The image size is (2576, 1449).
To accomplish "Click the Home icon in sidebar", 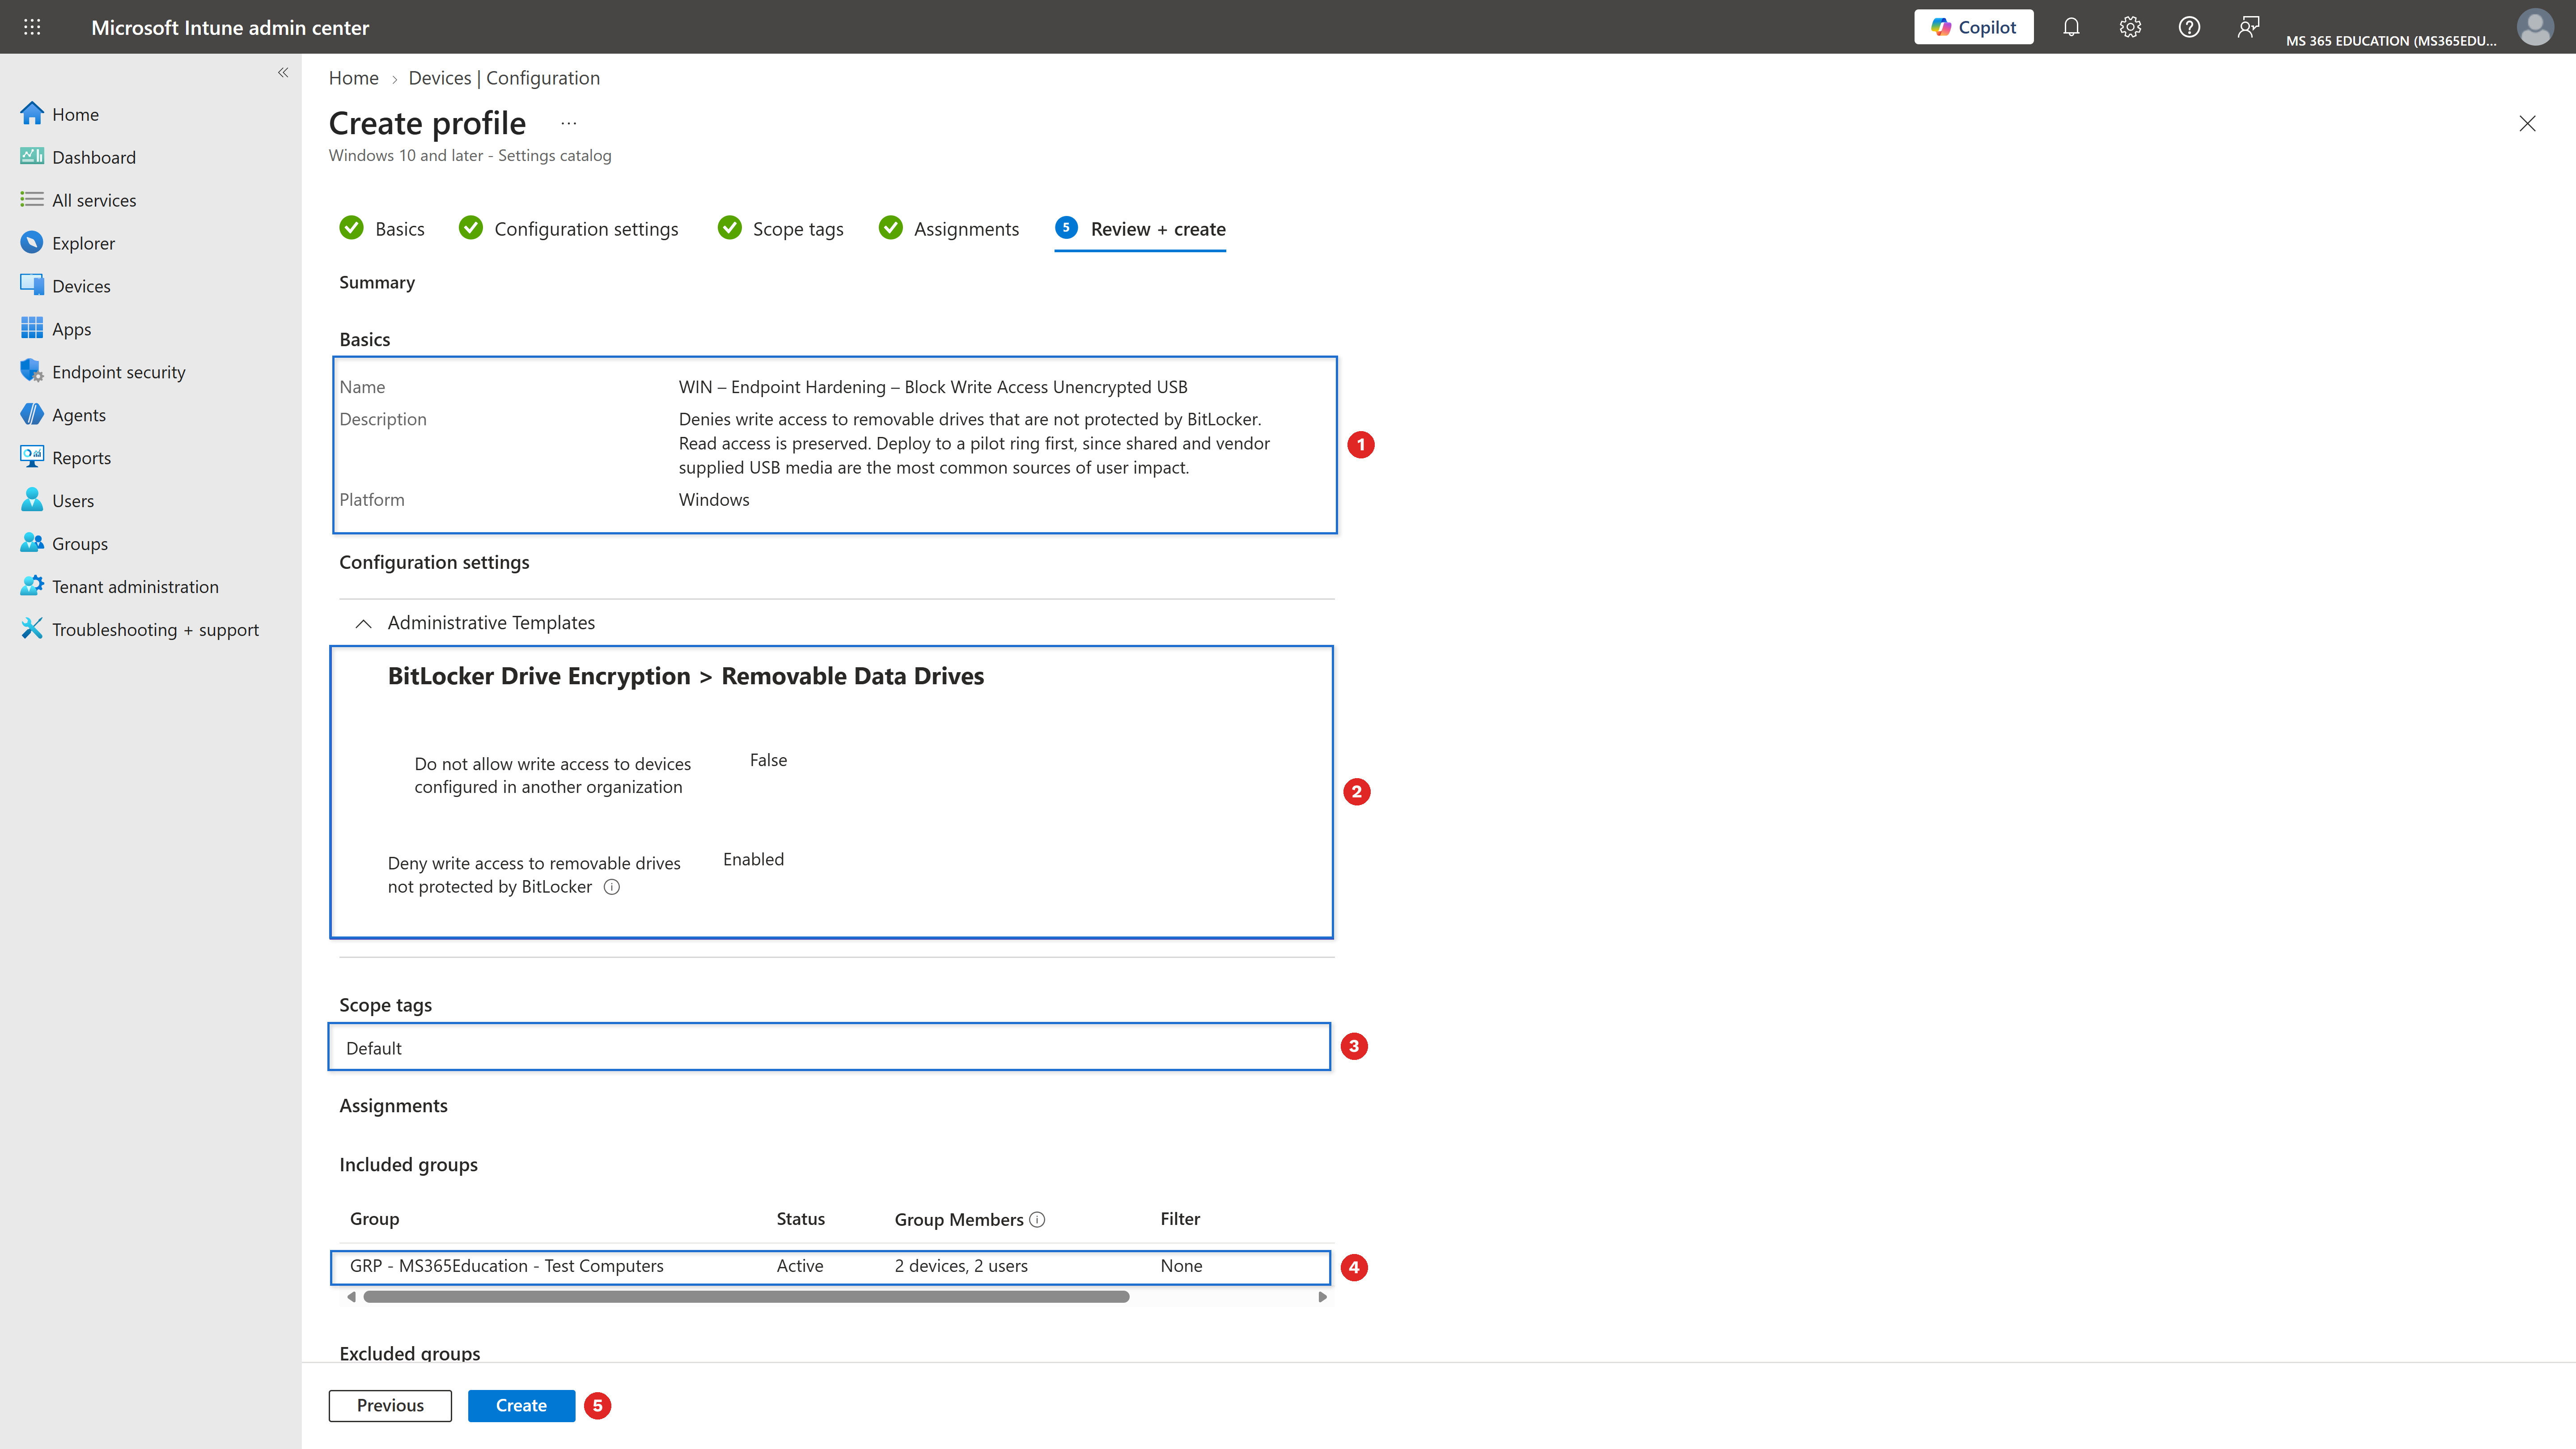I will click(x=32, y=113).
